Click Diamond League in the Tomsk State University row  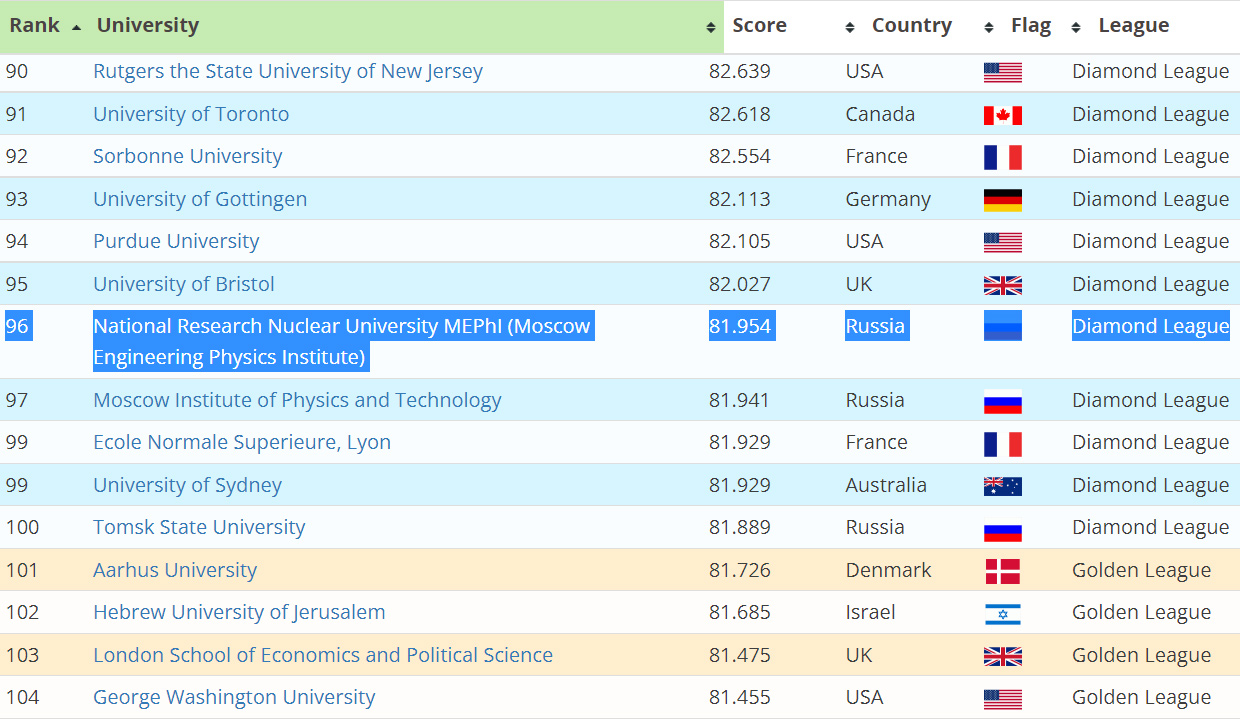coord(1151,527)
